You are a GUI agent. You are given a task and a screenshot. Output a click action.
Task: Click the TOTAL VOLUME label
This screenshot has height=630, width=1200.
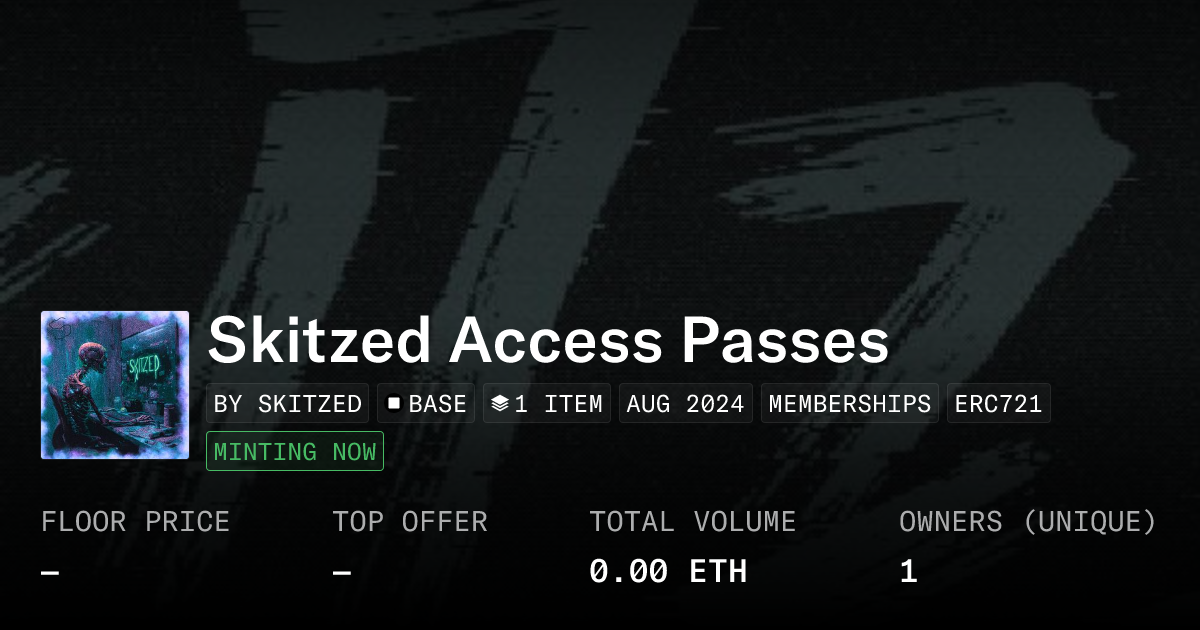(692, 522)
